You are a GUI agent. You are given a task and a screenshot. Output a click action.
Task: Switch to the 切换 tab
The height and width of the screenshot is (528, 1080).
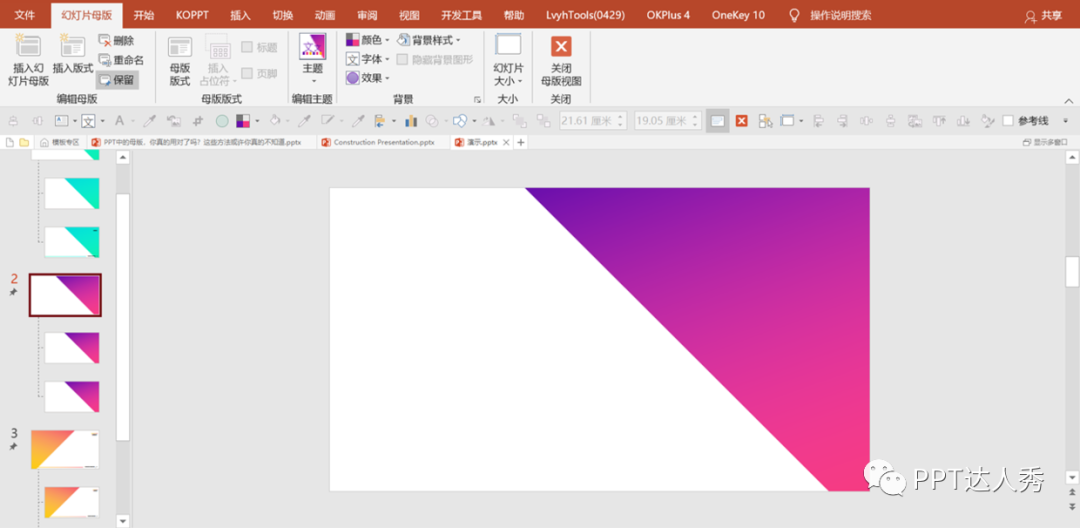coord(282,15)
